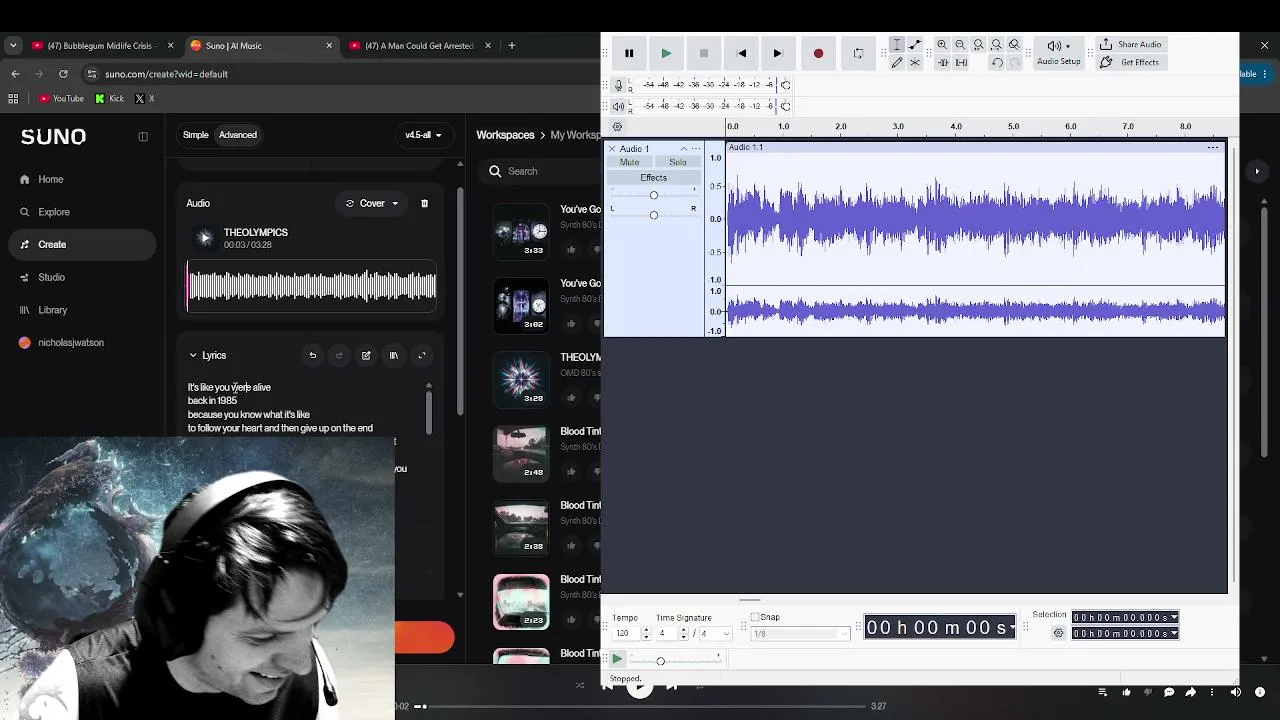This screenshot has width=1280, height=720.
Task: Select the Multi-tool in Audacity
Action: coord(915,63)
